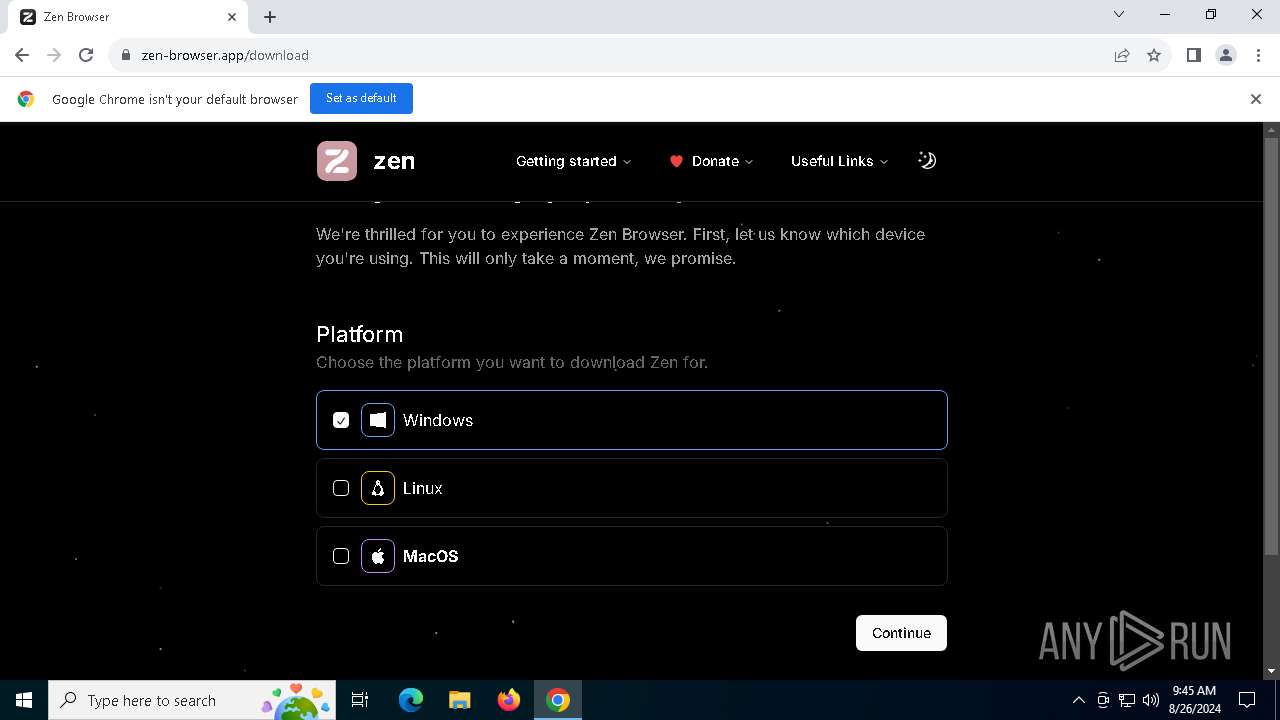
Task: Click the Continue button
Action: click(x=901, y=633)
